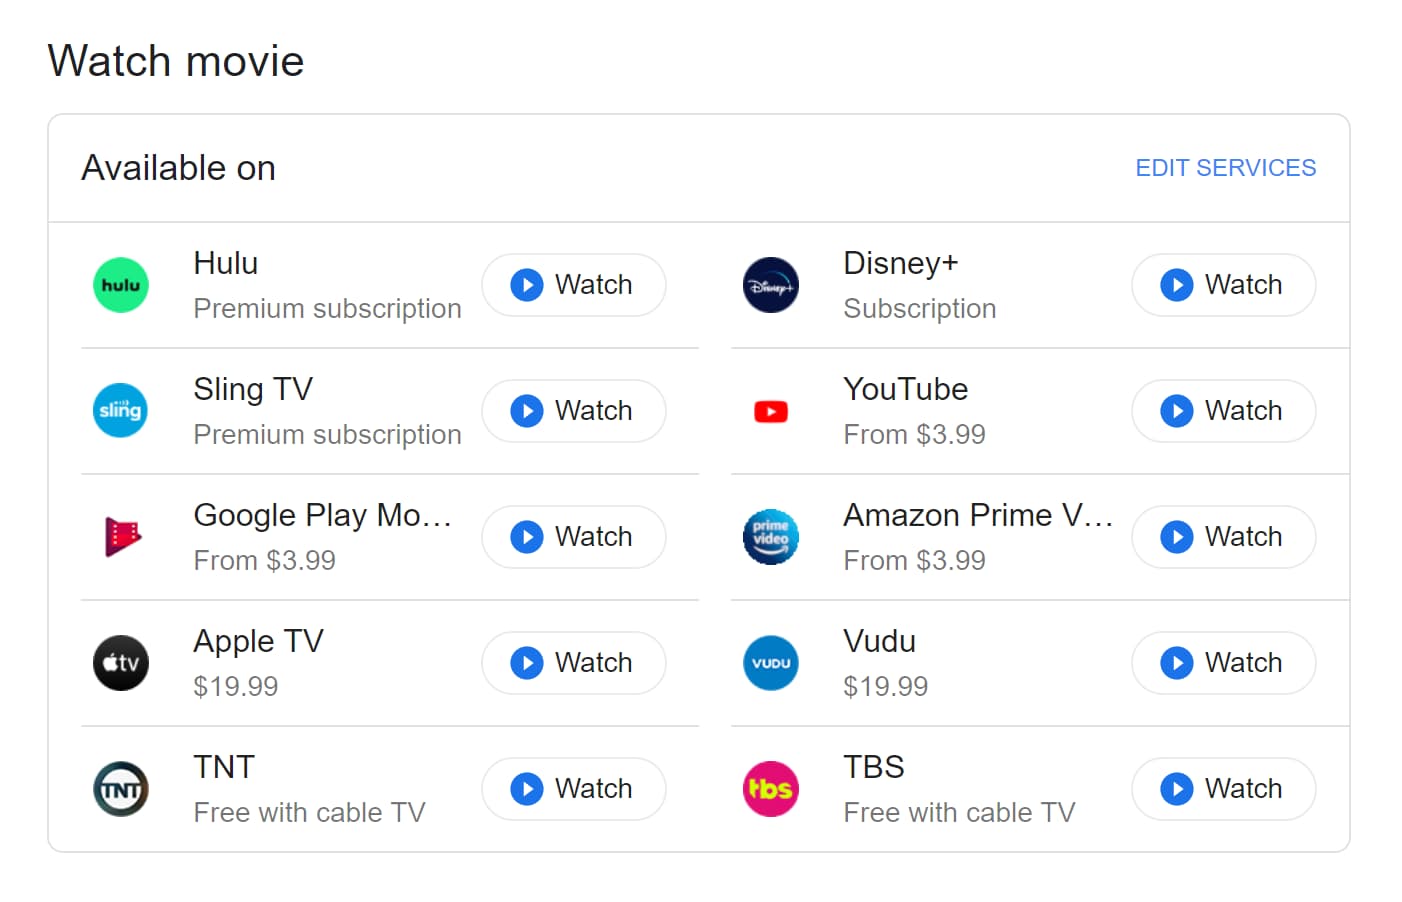The width and height of the screenshot is (1402, 902).
Task: Click the Amazon Prime Video icon
Action: (771, 537)
